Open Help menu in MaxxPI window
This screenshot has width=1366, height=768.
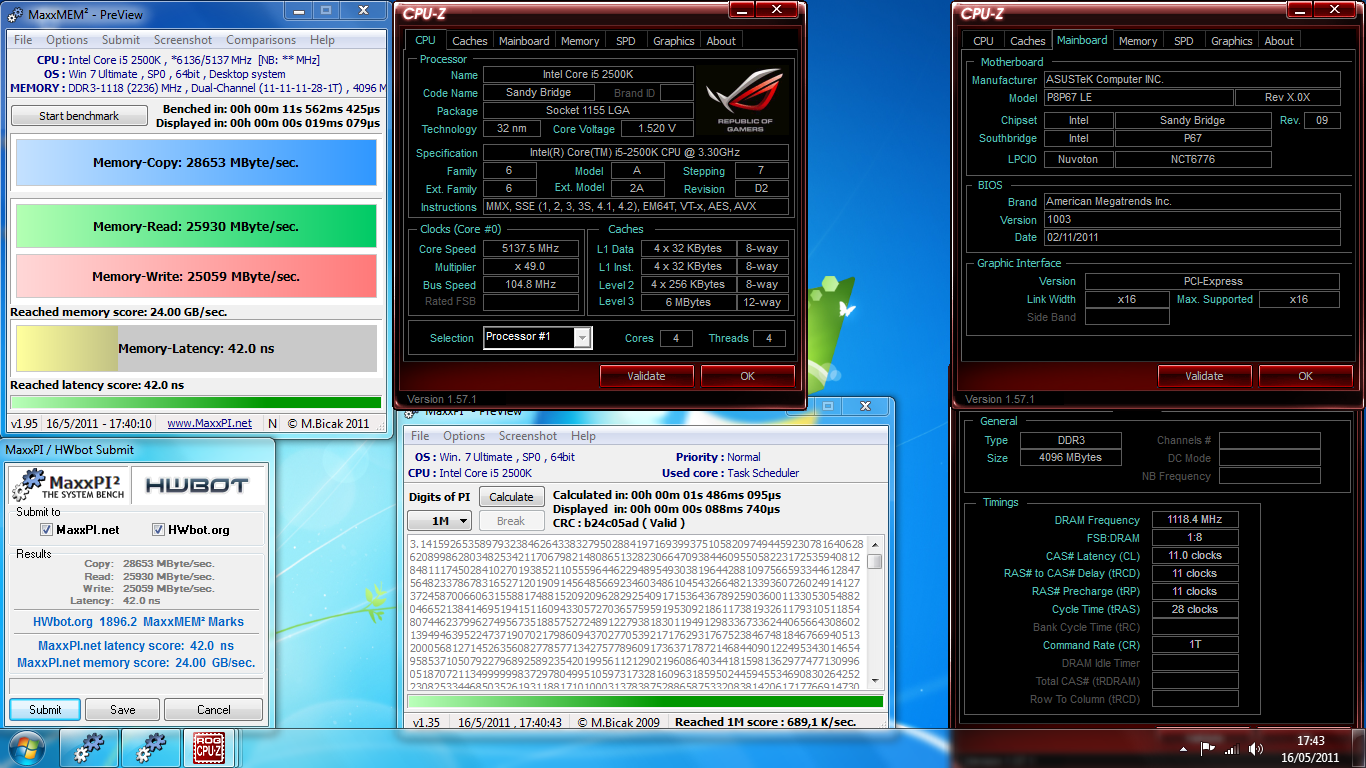(x=583, y=436)
